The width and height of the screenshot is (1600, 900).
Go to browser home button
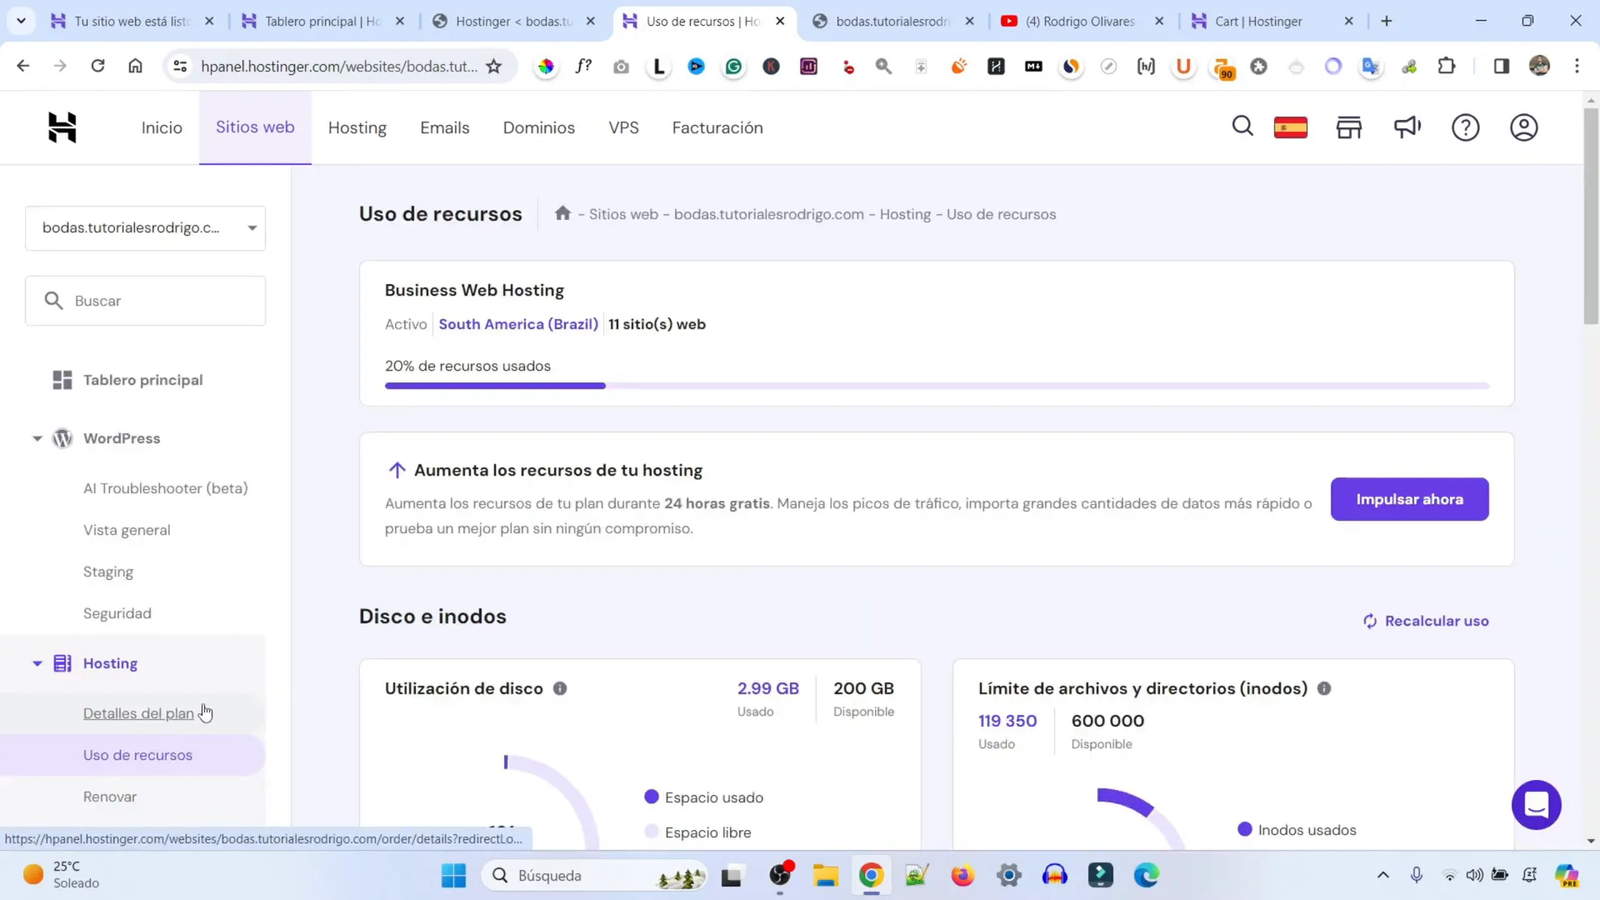point(135,66)
